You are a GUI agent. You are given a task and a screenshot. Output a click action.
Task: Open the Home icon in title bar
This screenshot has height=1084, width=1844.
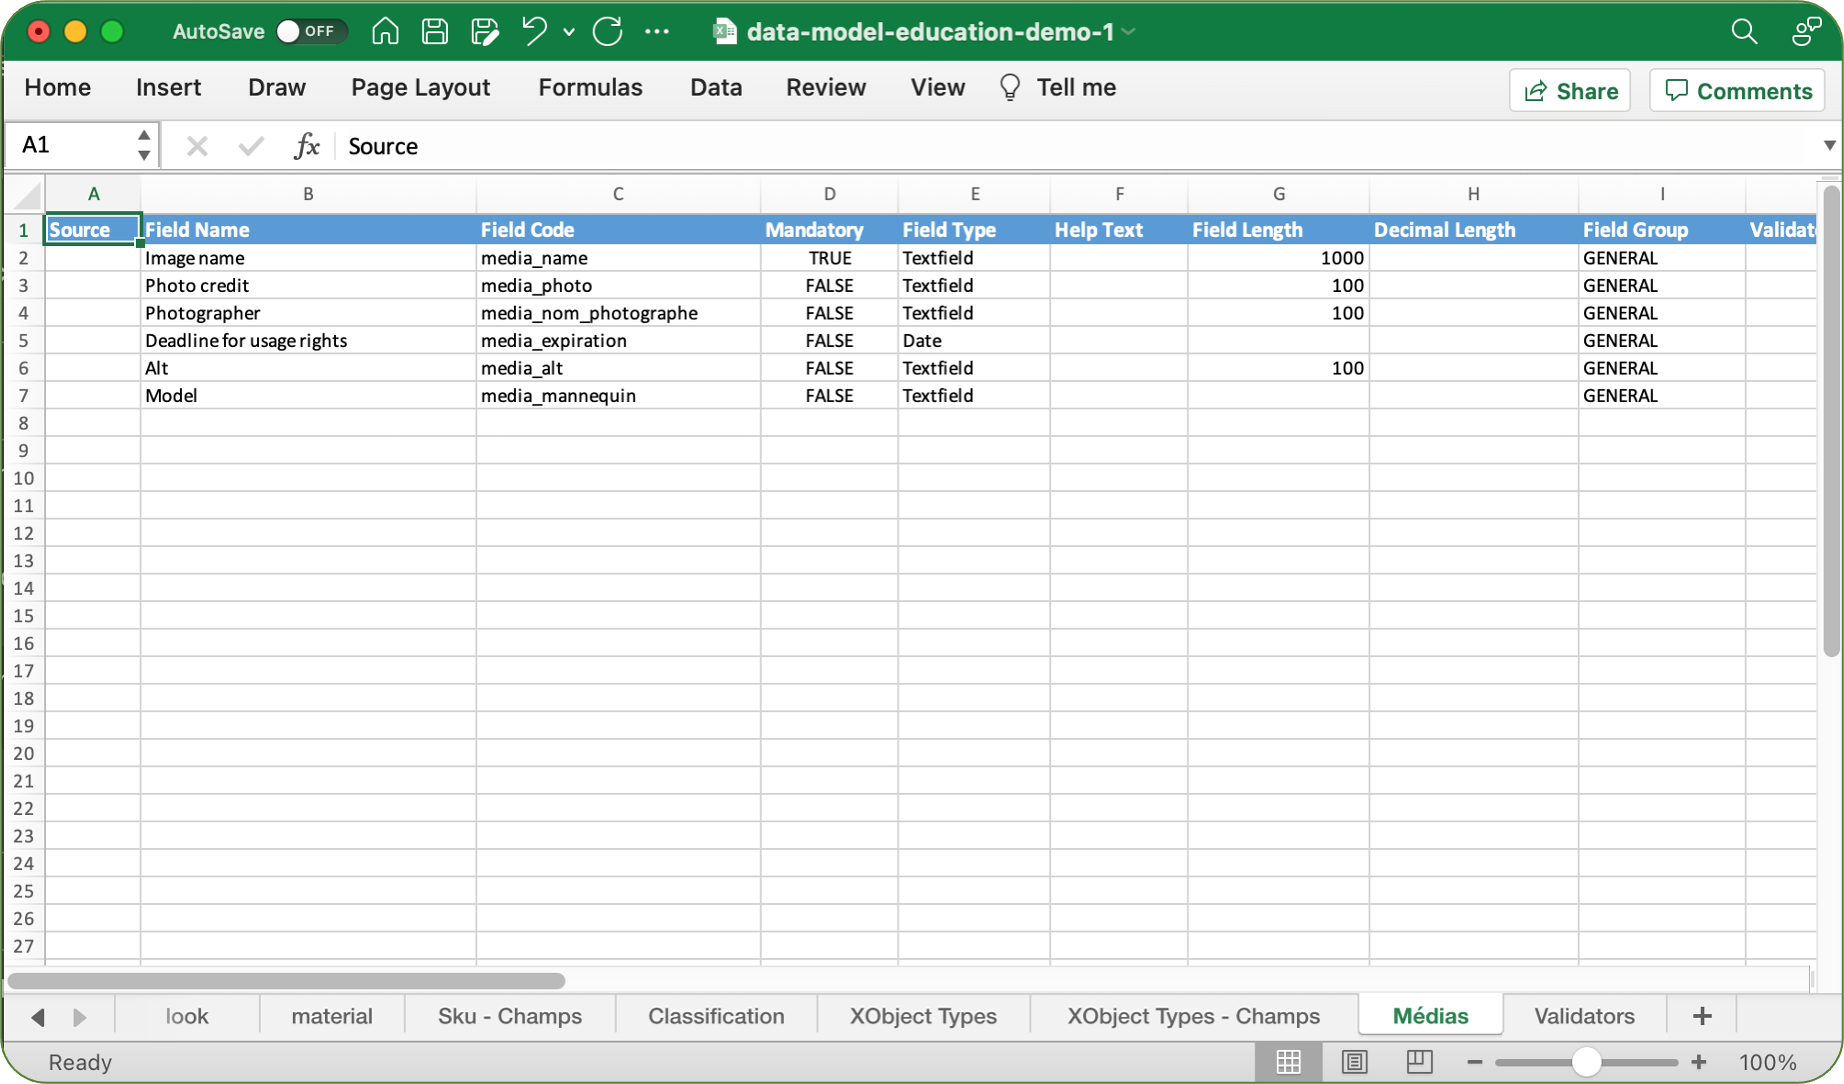pyautogui.click(x=385, y=31)
